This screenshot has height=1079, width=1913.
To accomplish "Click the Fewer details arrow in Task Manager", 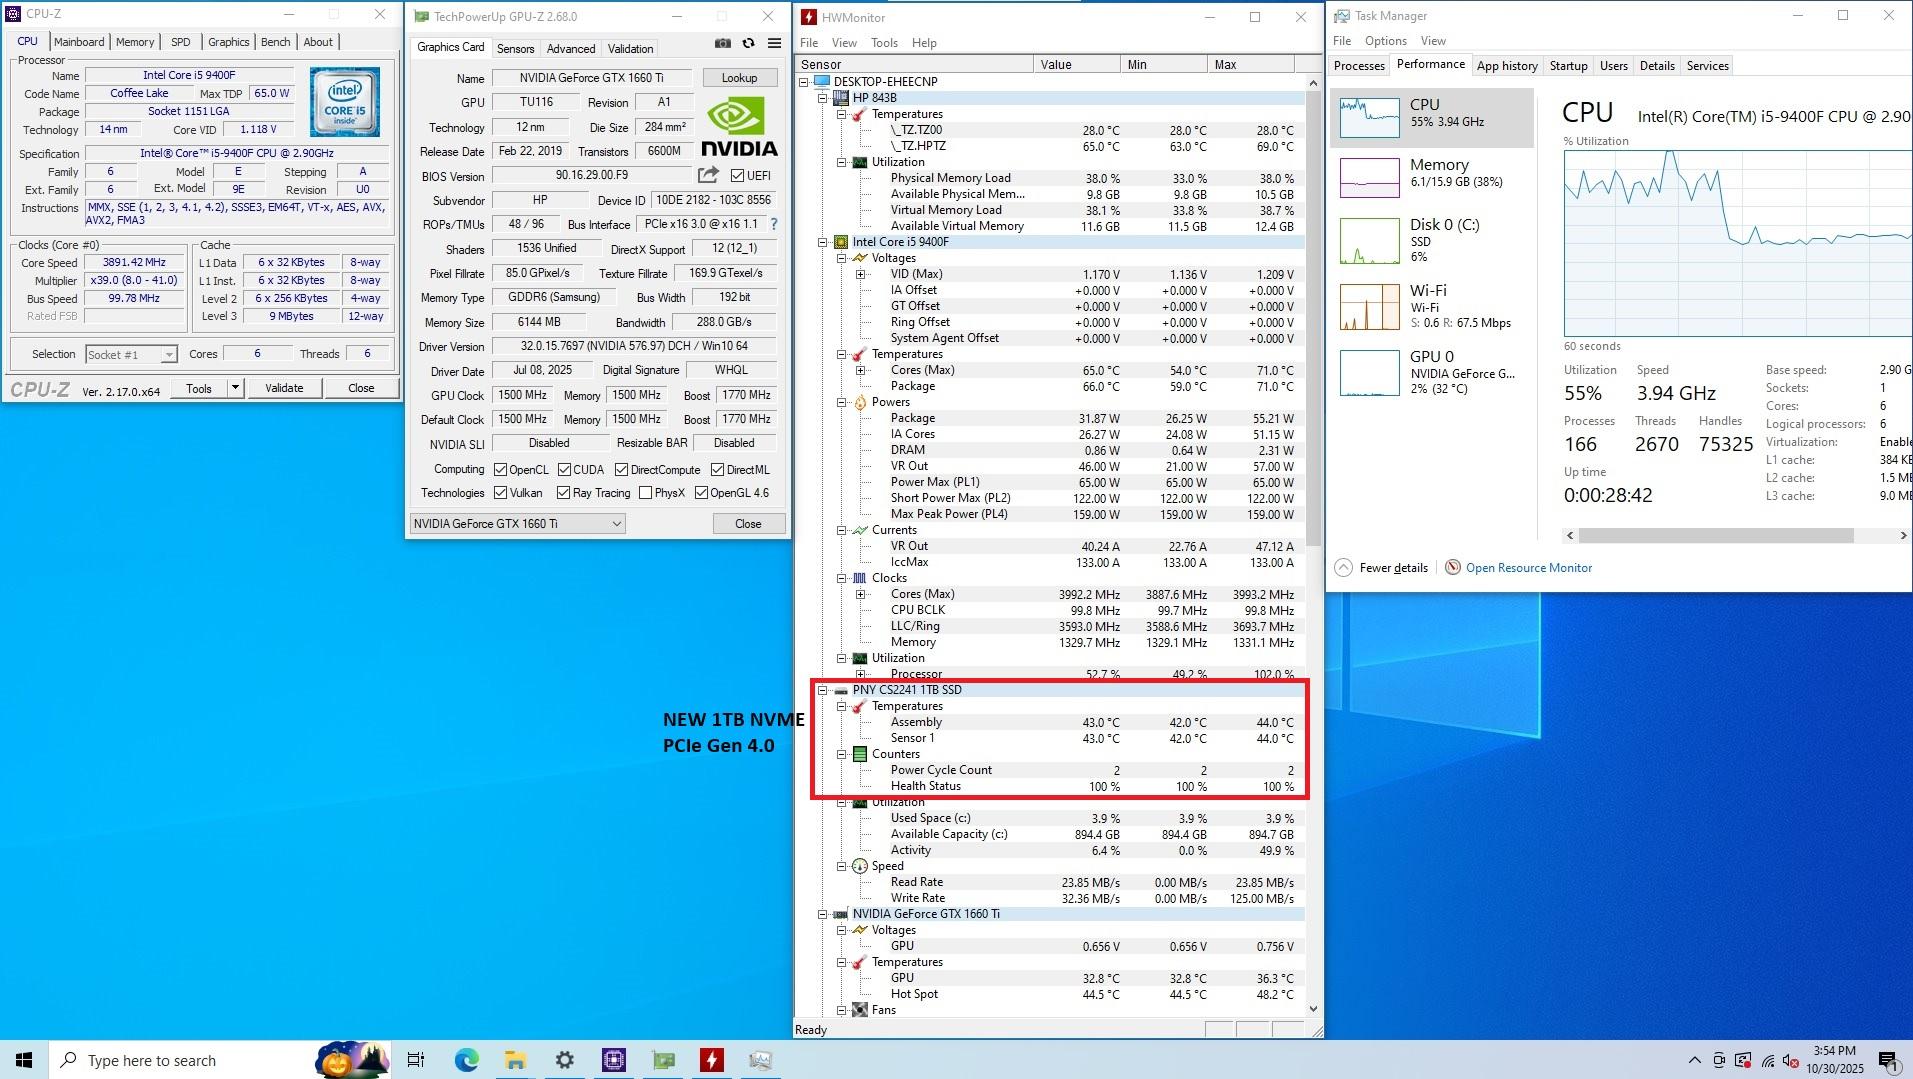I will [x=1343, y=568].
